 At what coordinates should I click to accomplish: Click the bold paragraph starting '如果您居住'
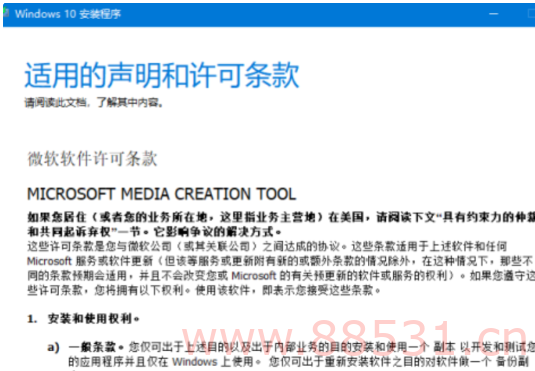281,217
